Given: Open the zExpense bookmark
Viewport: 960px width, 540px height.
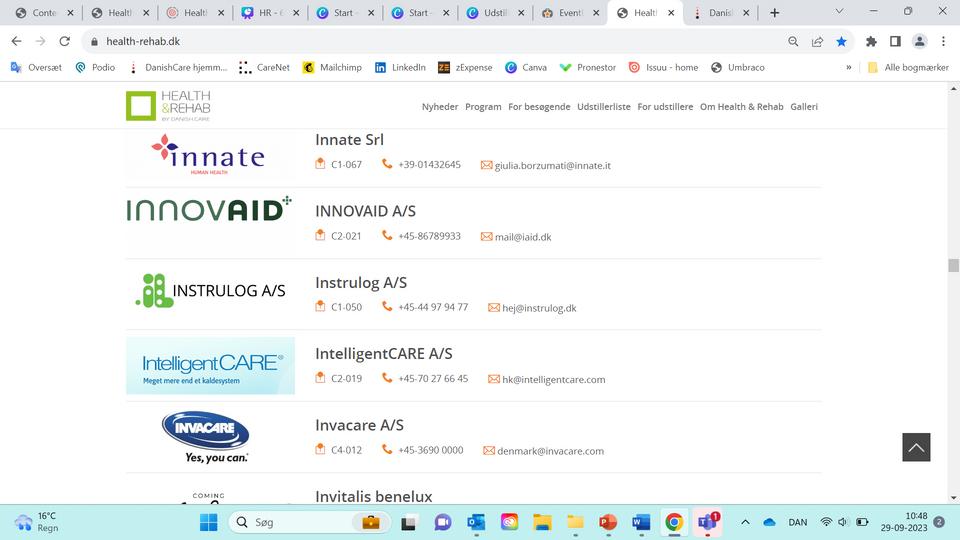Looking at the screenshot, I should (x=465, y=67).
